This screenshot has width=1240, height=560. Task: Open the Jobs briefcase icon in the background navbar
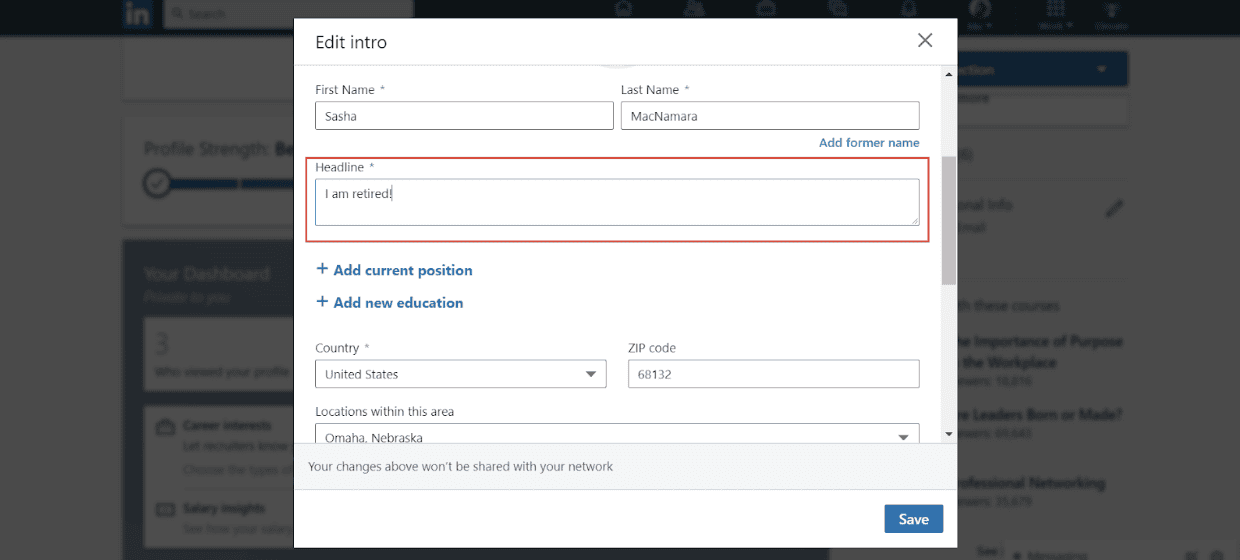[767, 10]
